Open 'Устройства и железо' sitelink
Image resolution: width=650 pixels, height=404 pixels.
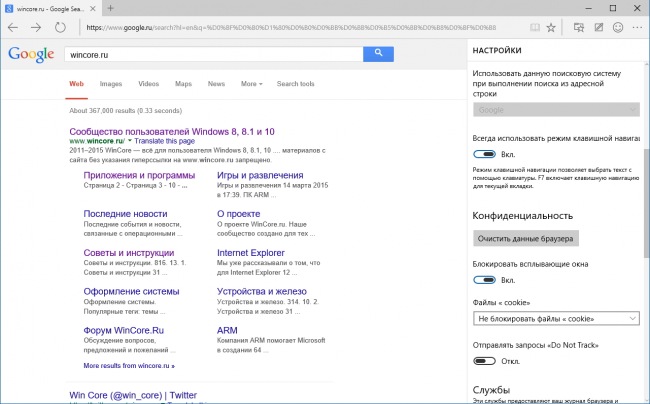tap(262, 291)
